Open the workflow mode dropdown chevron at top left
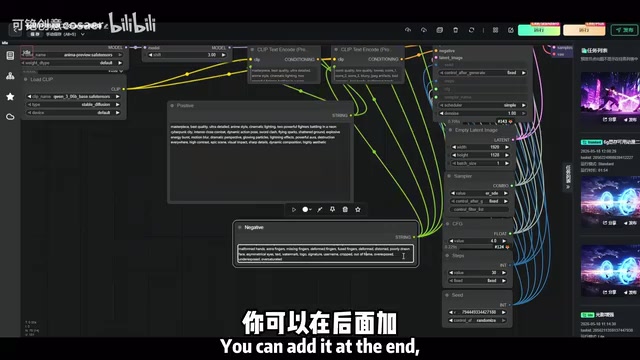This screenshot has height=360, width=640. pos(83,35)
